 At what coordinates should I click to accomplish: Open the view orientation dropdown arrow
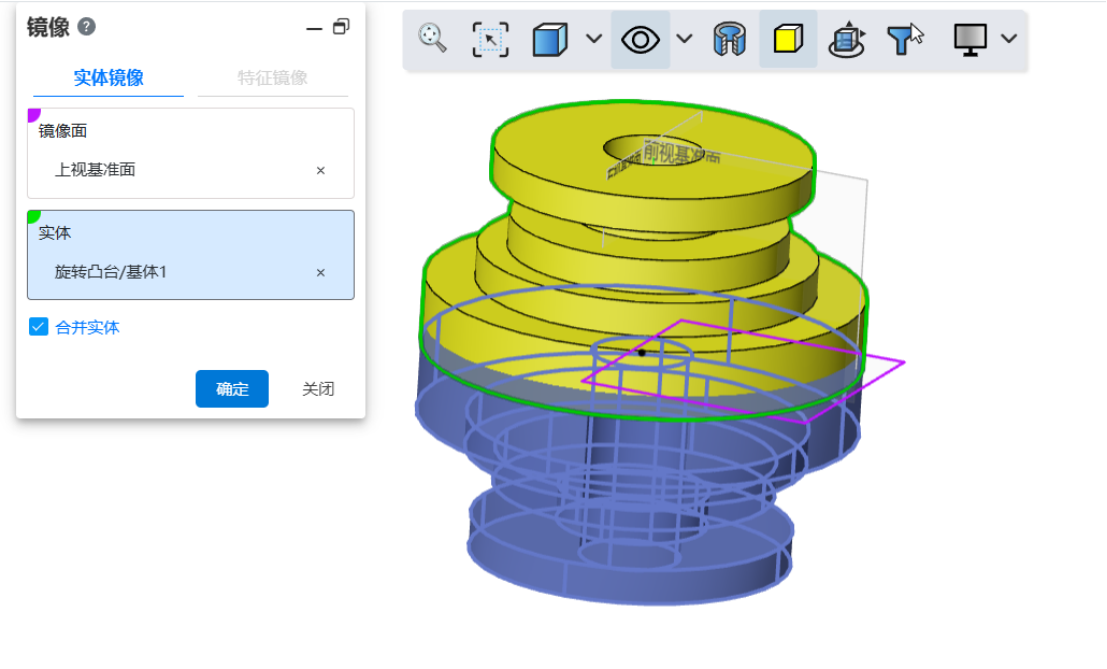coord(594,39)
